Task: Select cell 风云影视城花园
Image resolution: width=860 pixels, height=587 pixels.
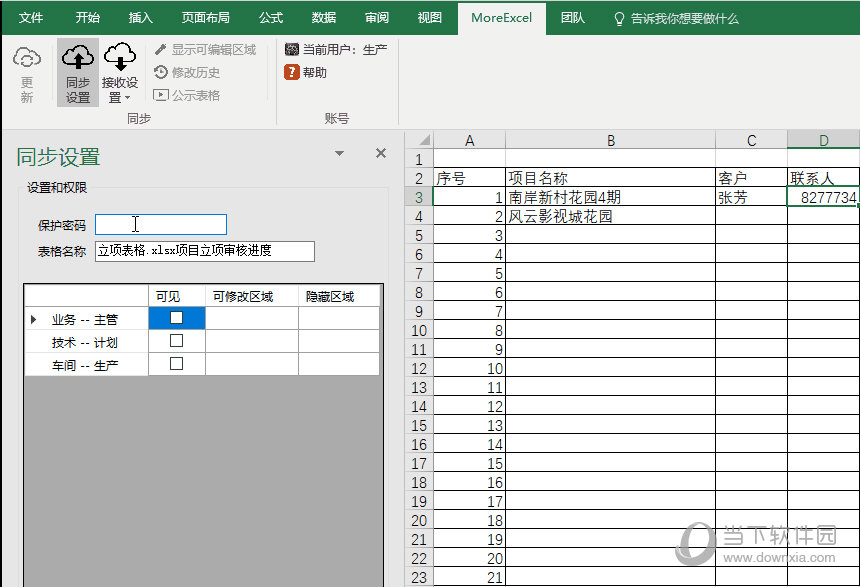Action: [610, 216]
